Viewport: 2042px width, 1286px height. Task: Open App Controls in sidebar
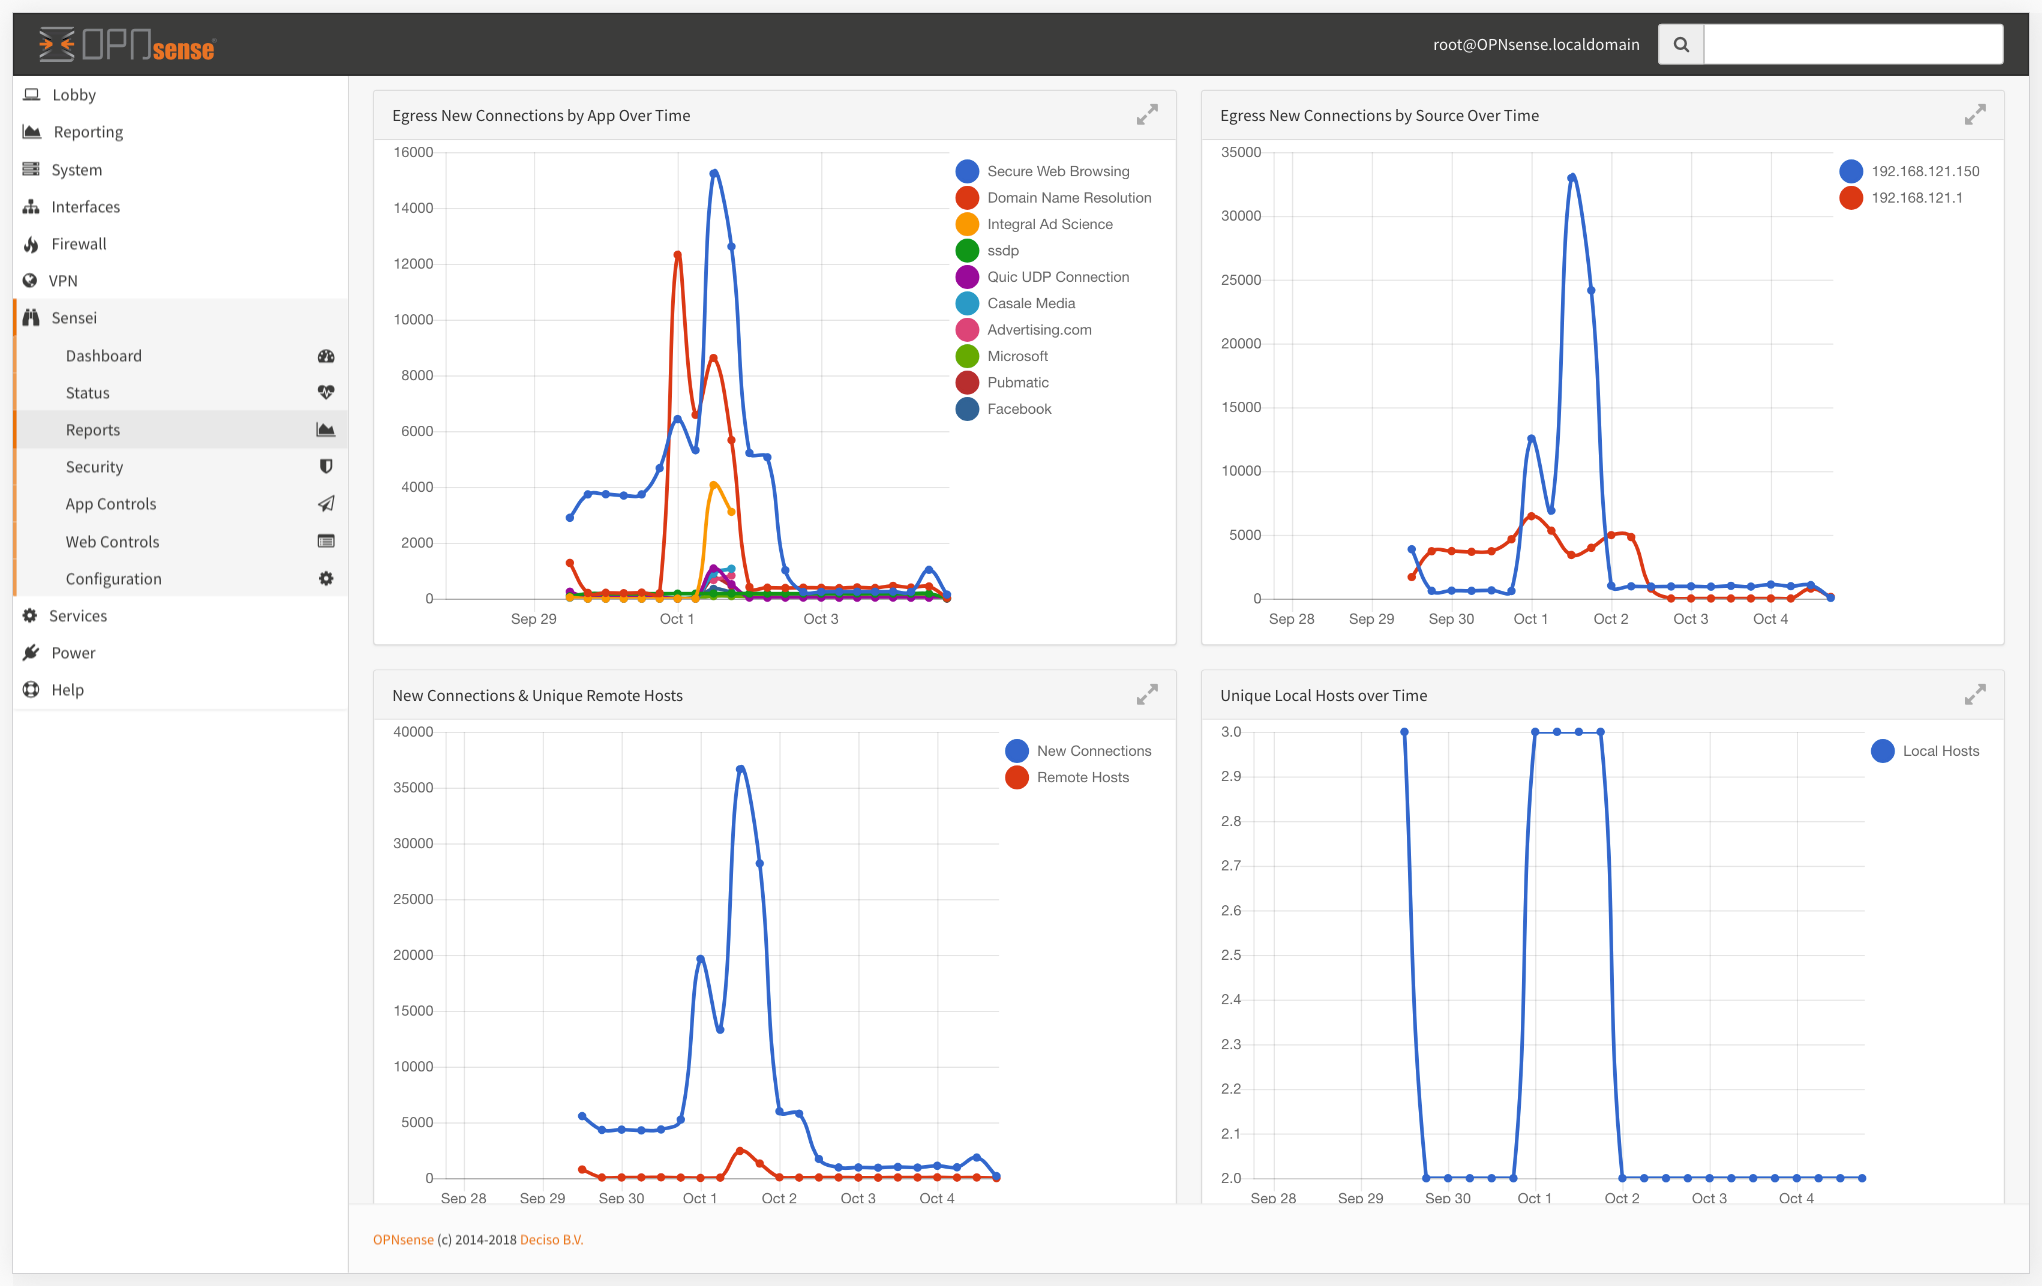(111, 504)
